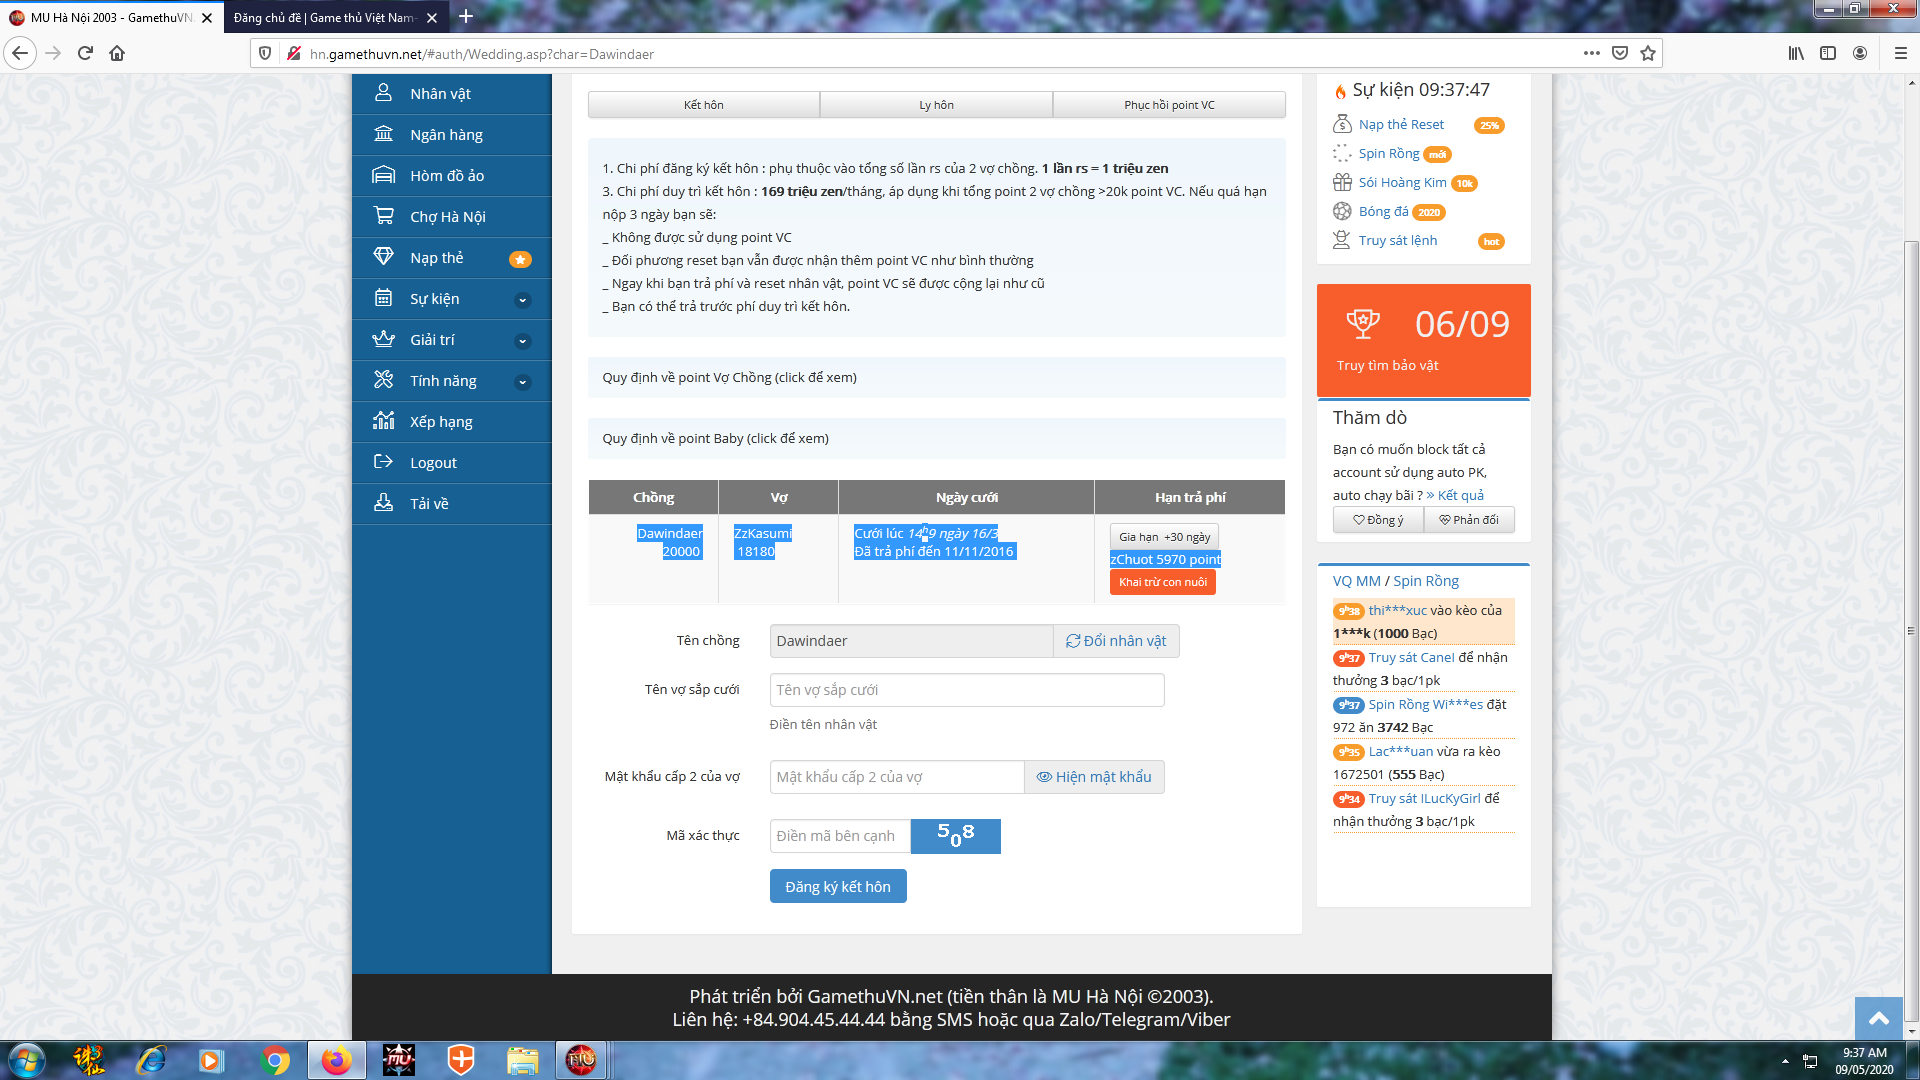Switch to the Ly hôn tab
1920x1080 pixels.
point(936,105)
